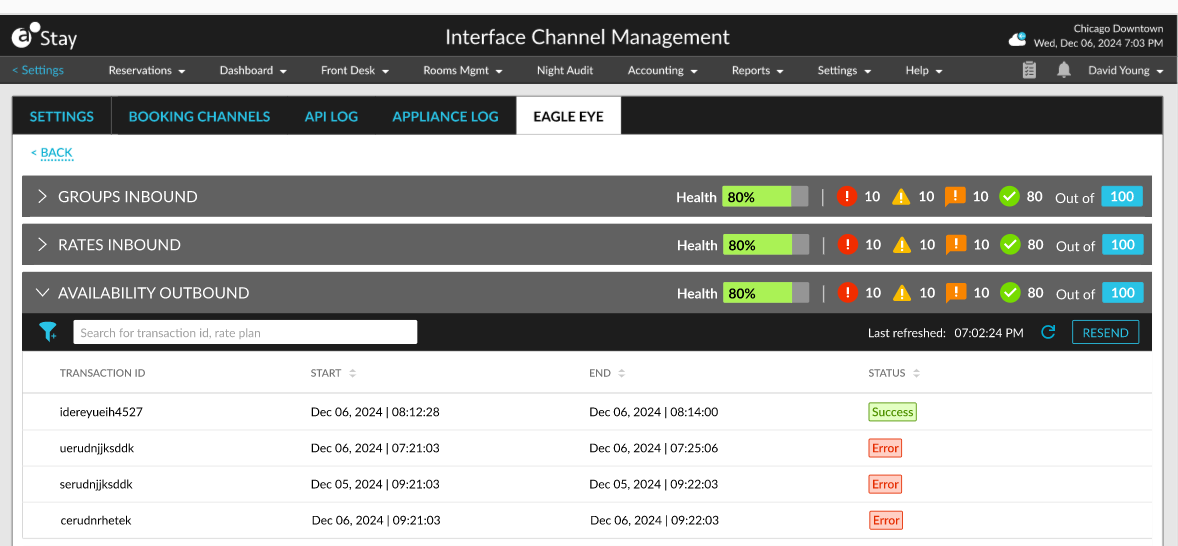Click the < Settings breadcrumb link

[x=38, y=71]
